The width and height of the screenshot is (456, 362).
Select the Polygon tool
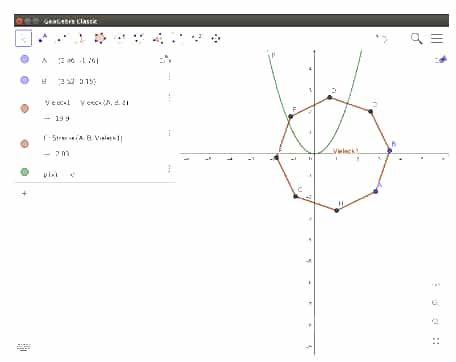[100, 38]
